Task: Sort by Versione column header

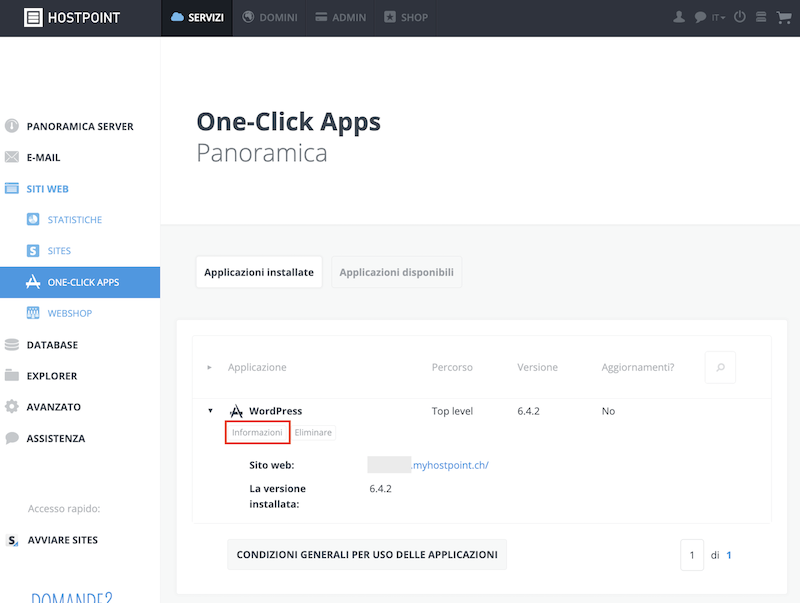Action: click(x=537, y=367)
